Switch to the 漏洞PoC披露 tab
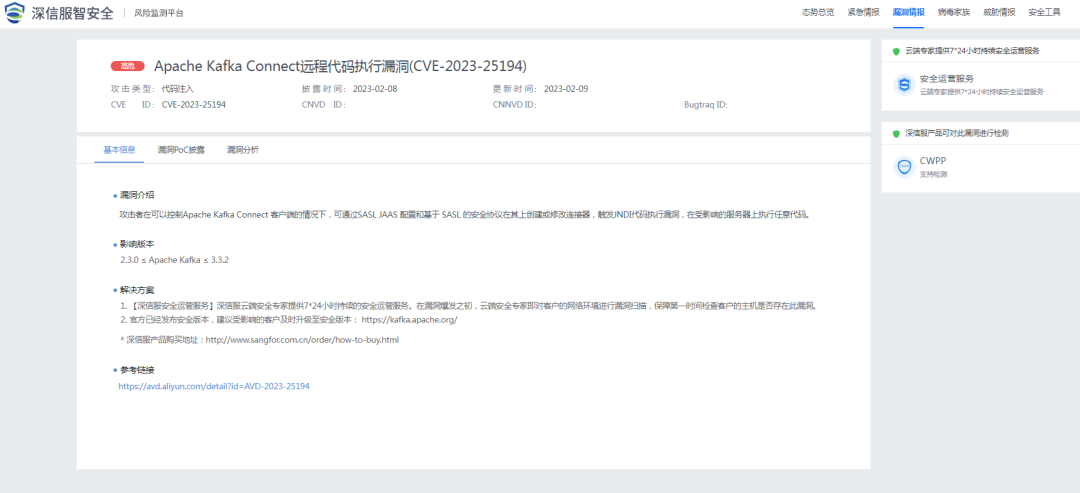This screenshot has height=493, width=1080. click(181, 149)
